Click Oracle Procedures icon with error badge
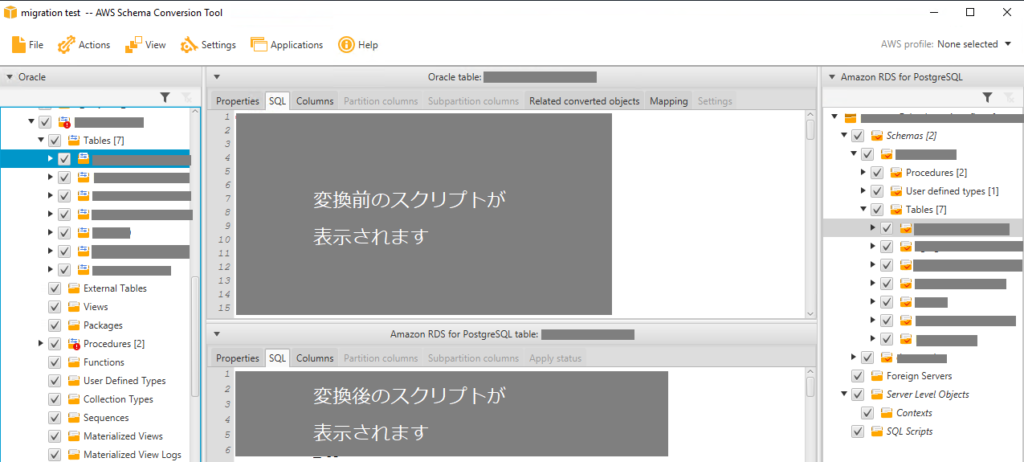 pyautogui.click(x=74, y=343)
